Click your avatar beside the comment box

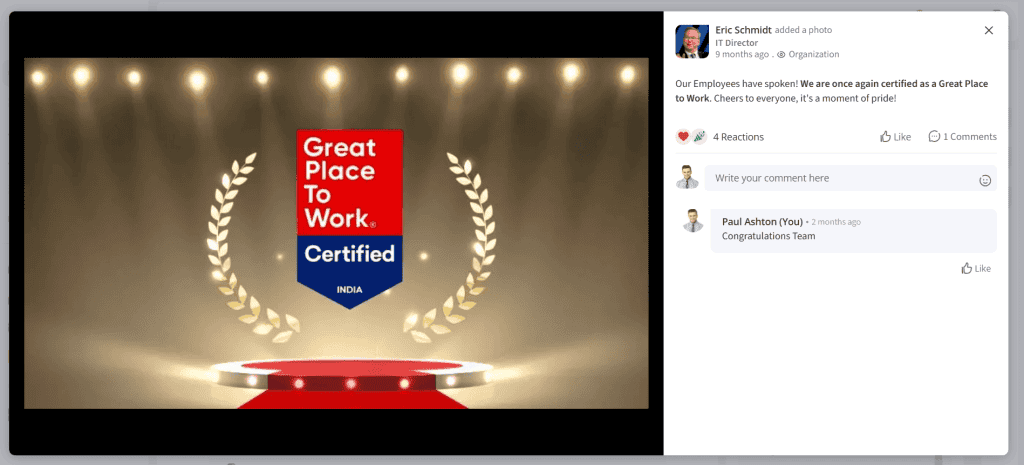pos(687,178)
